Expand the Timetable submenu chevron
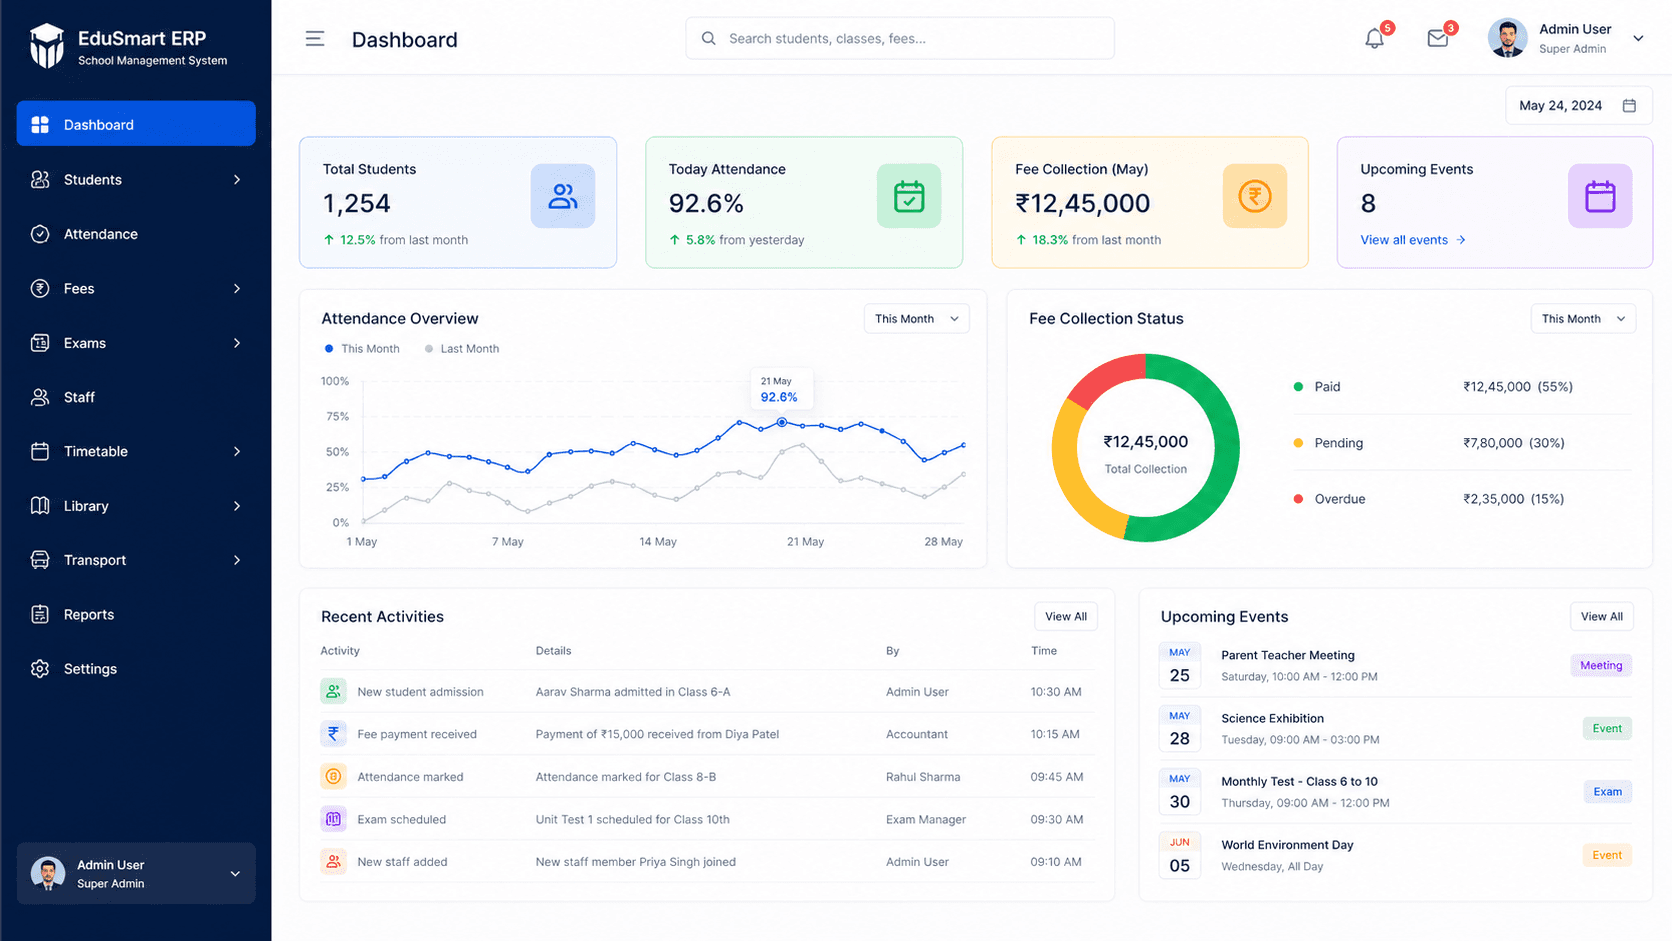Image resolution: width=1672 pixels, height=941 pixels. (x=237, y=451)
